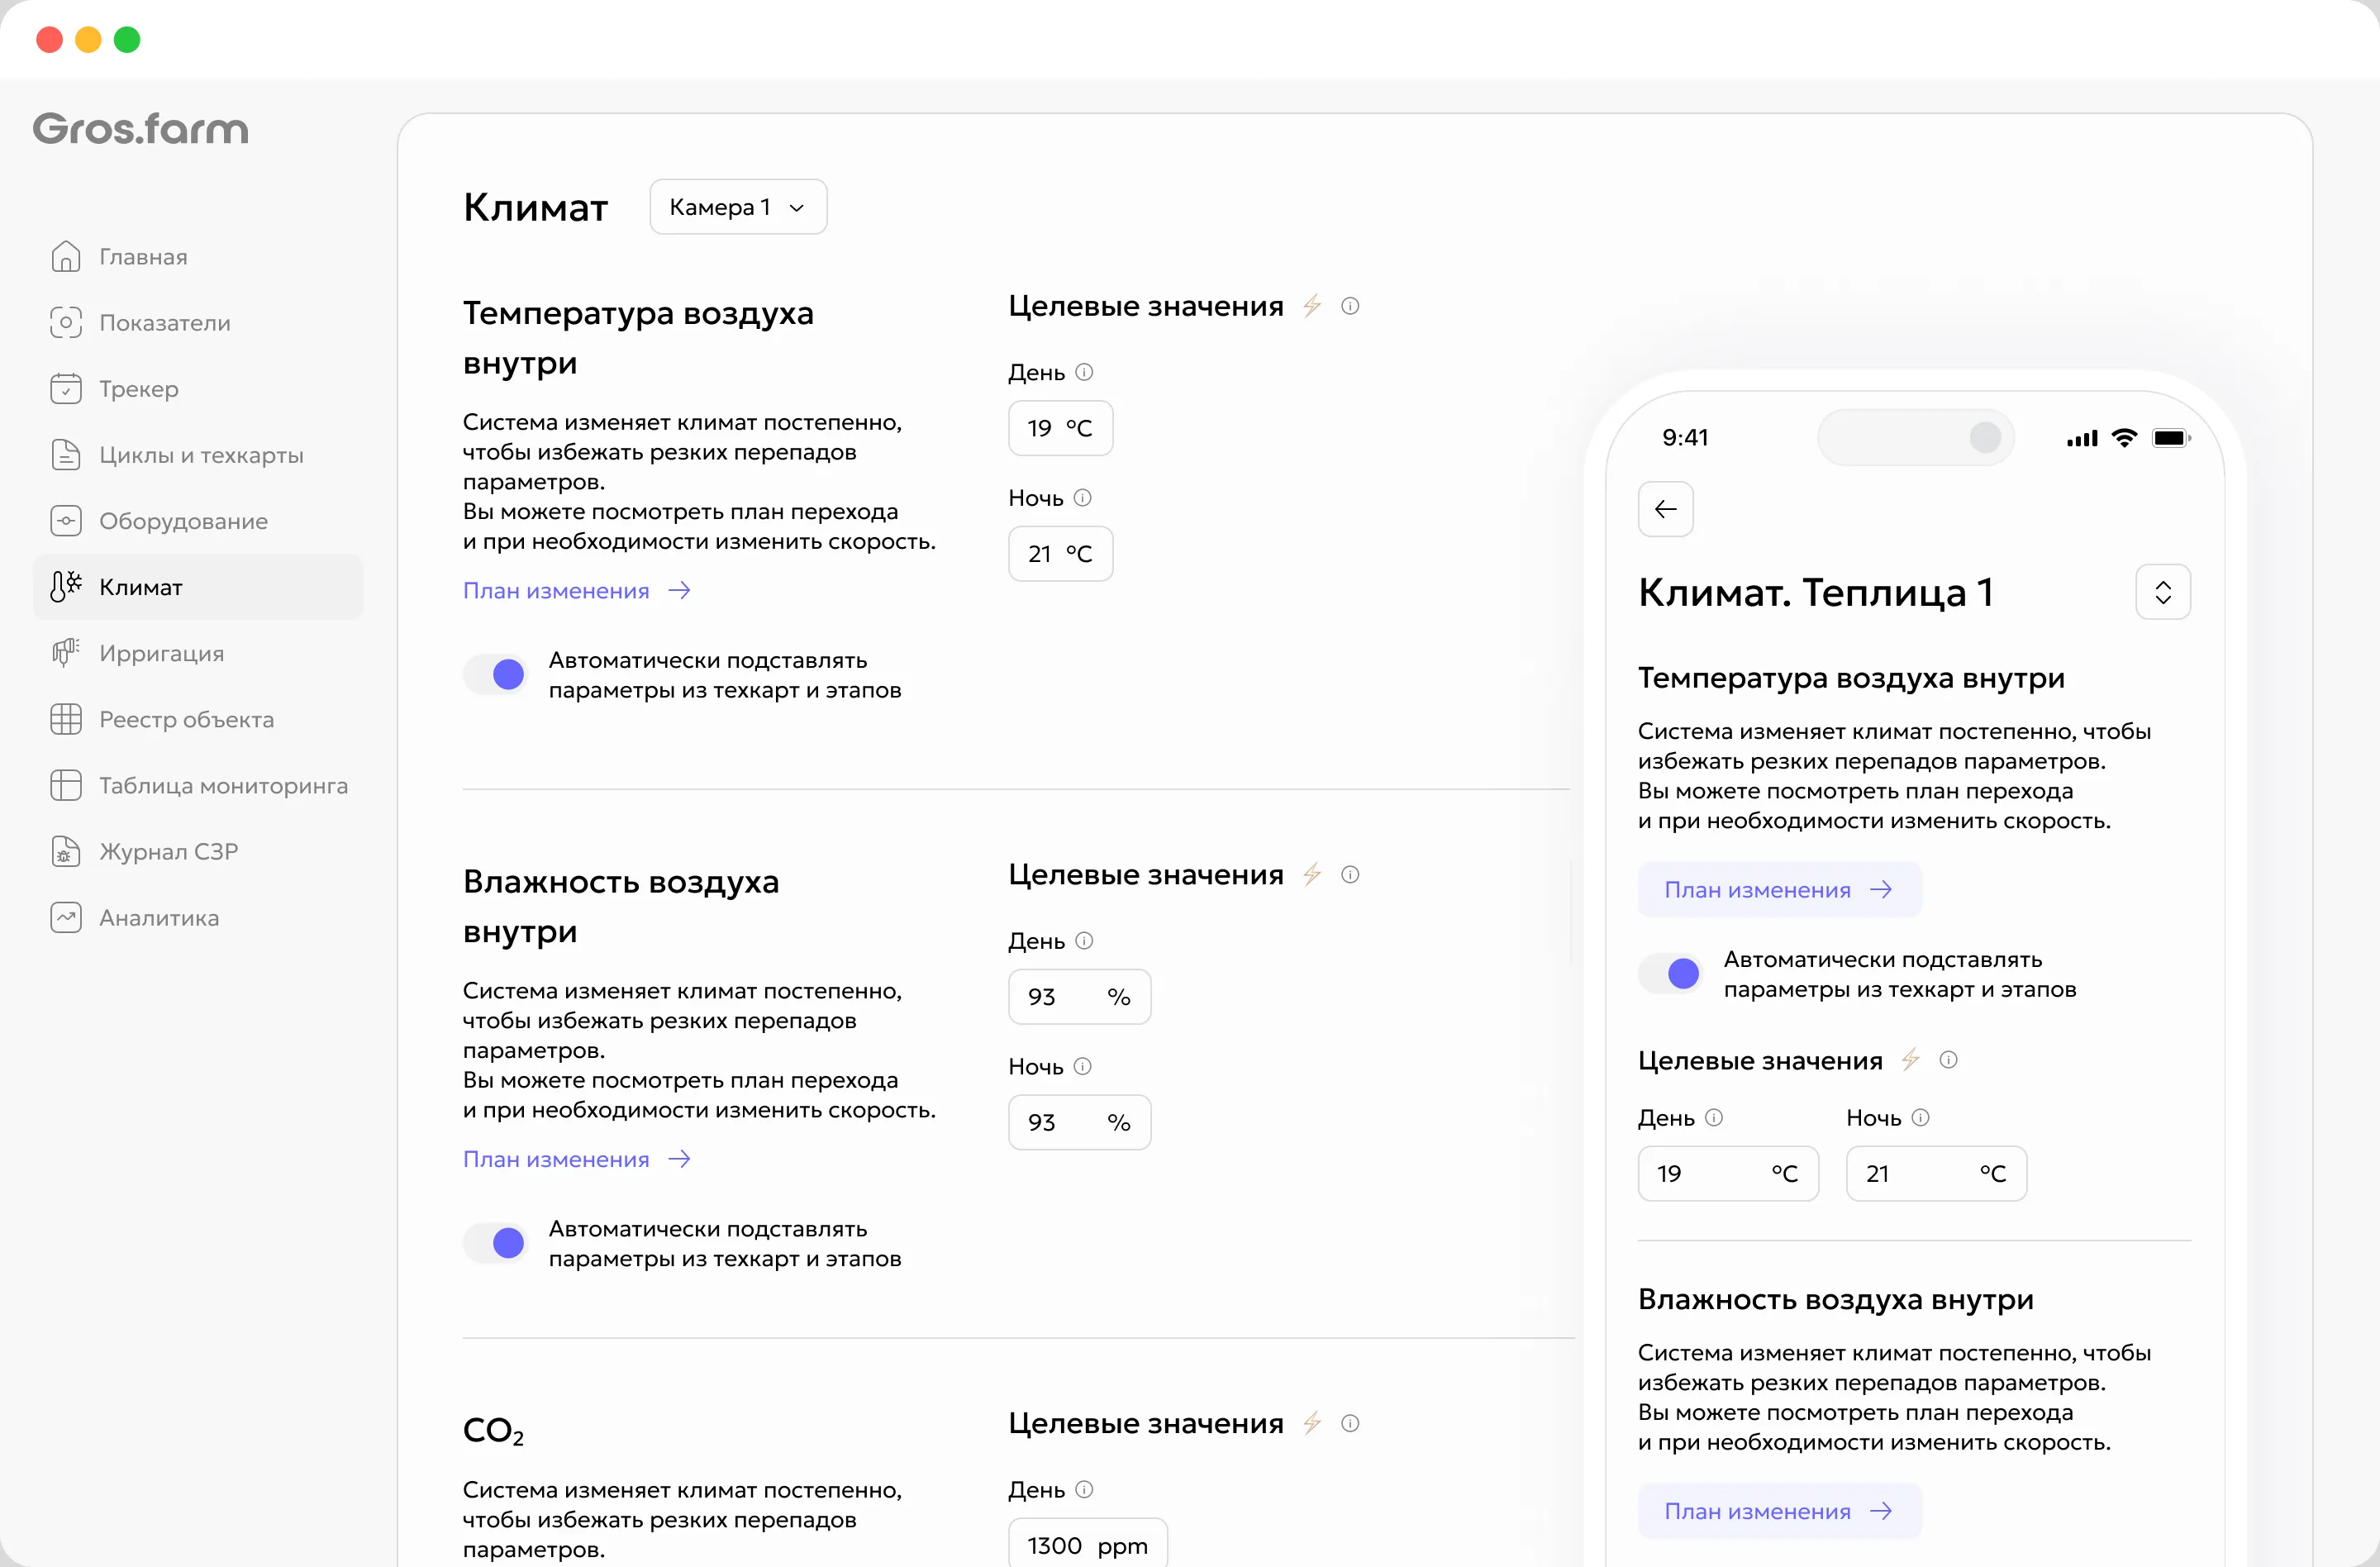Click the lightning icon beside CO₂ Целевые значения
The height and width of the screenshot is (1567, 2380).
pyautogui.click(x=1312, y=1423)
